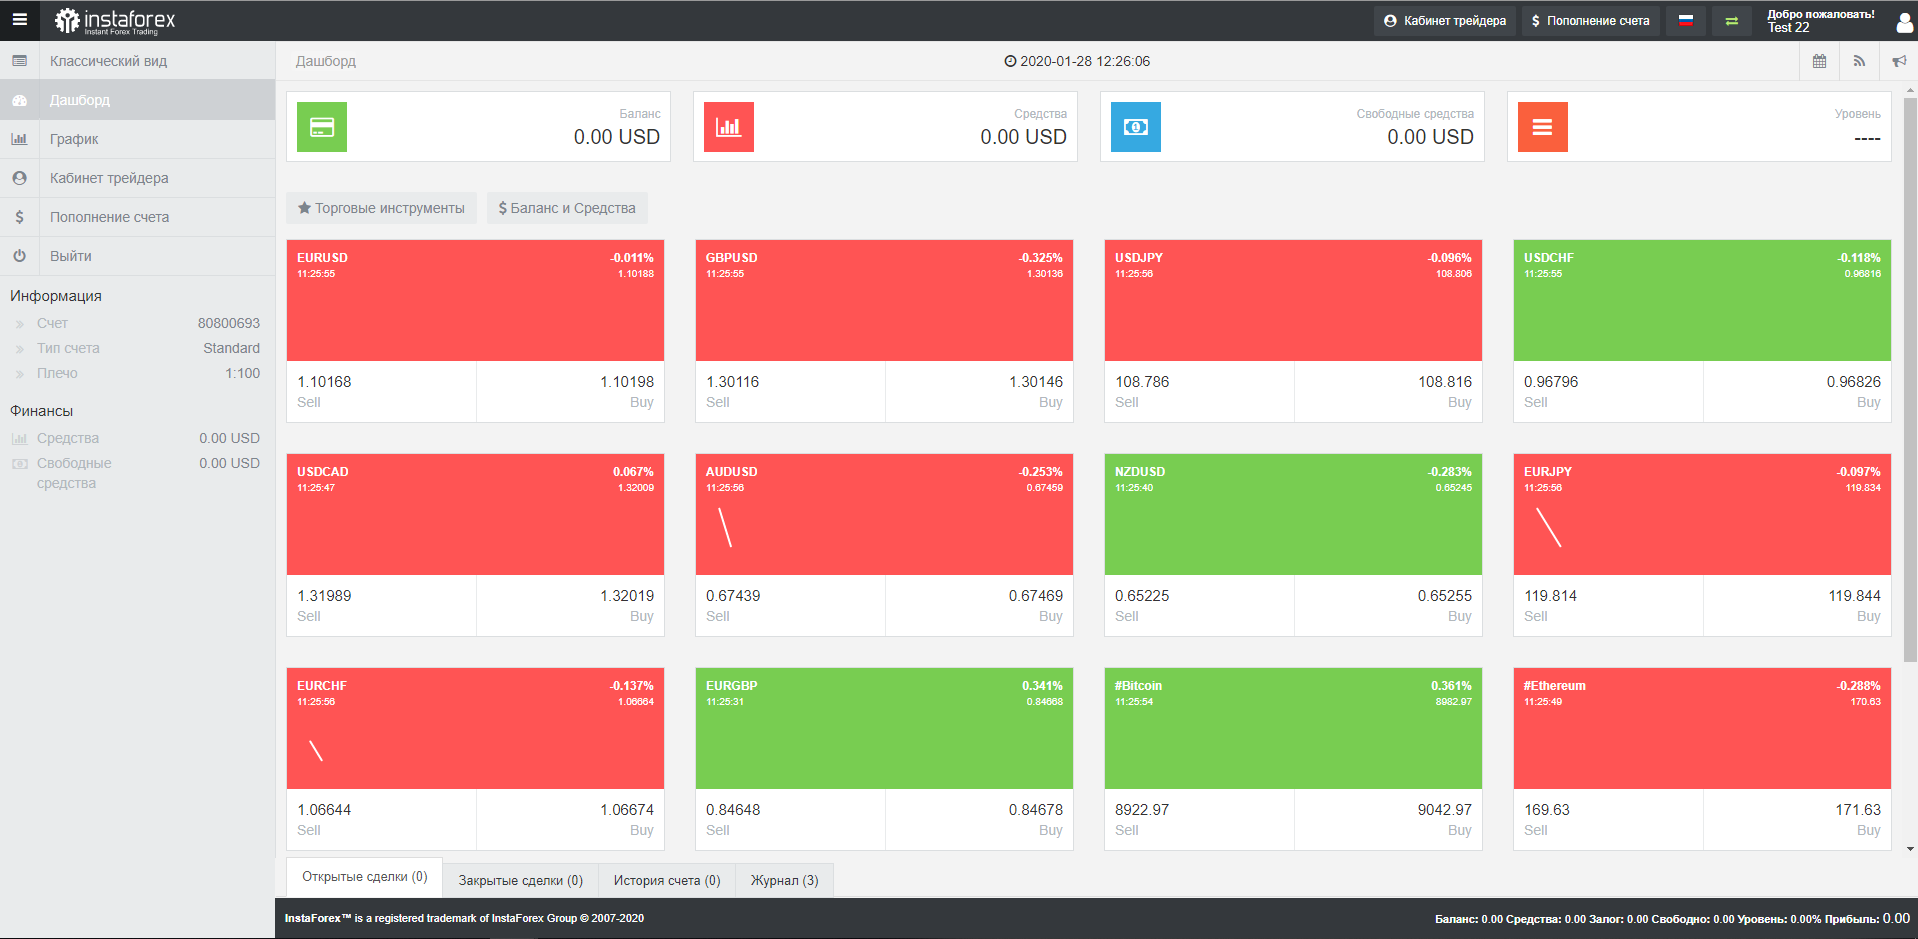This screenshot has height=939, width=1918.
Task: Click the dollar icon beside Пополнение счета
Action: point(19,216)
